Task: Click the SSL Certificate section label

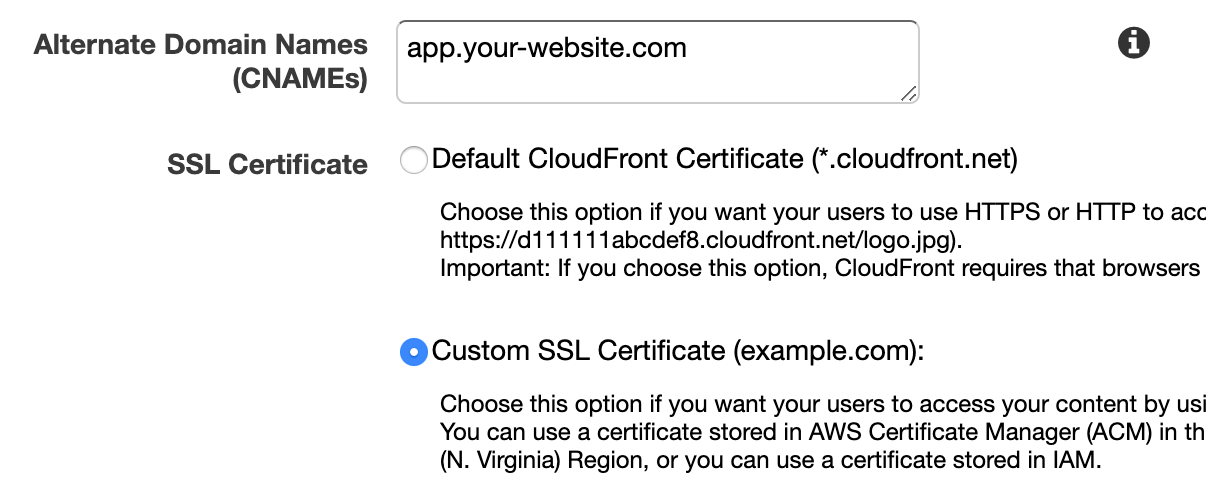Action: pyautogui.click(x=267, y=164)
